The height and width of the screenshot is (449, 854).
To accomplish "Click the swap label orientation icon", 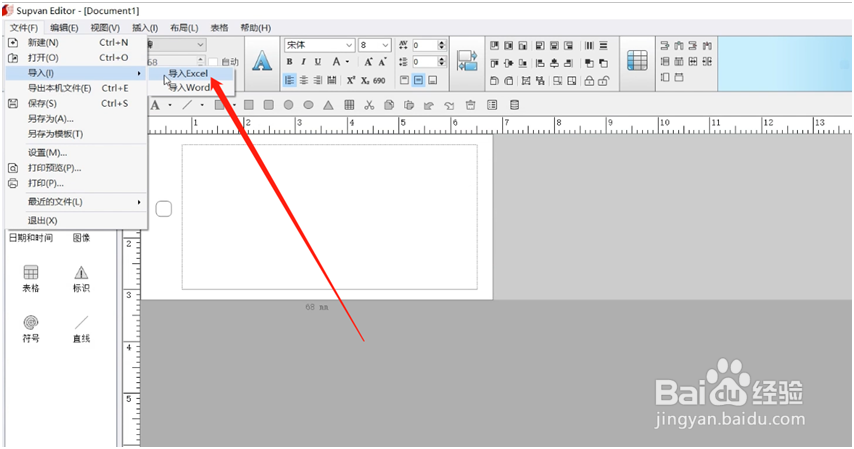I will pyautogui.click(x=467, y=60).
